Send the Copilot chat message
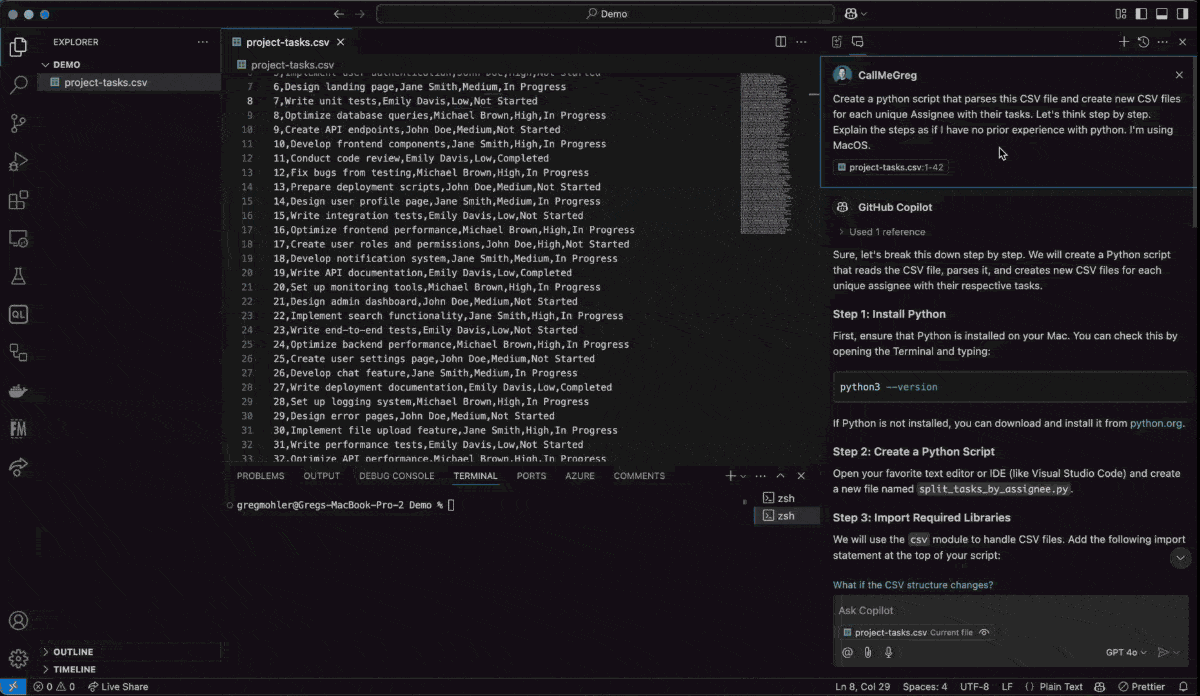Screen dimensions: 1200x696 [1162, 652]
